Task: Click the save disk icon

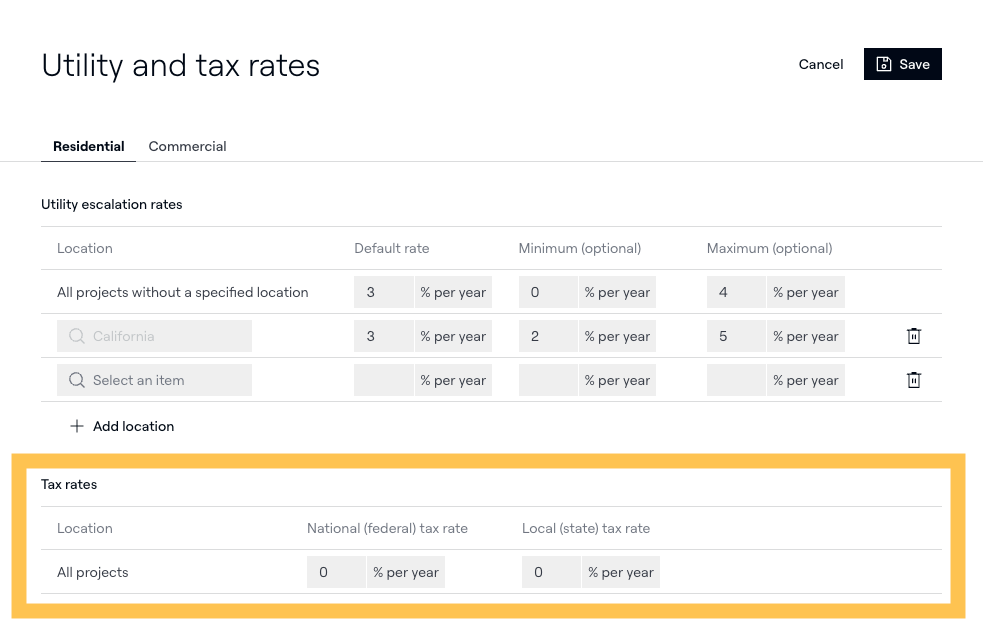Action: pyautogui.click(x=884, y=64)
